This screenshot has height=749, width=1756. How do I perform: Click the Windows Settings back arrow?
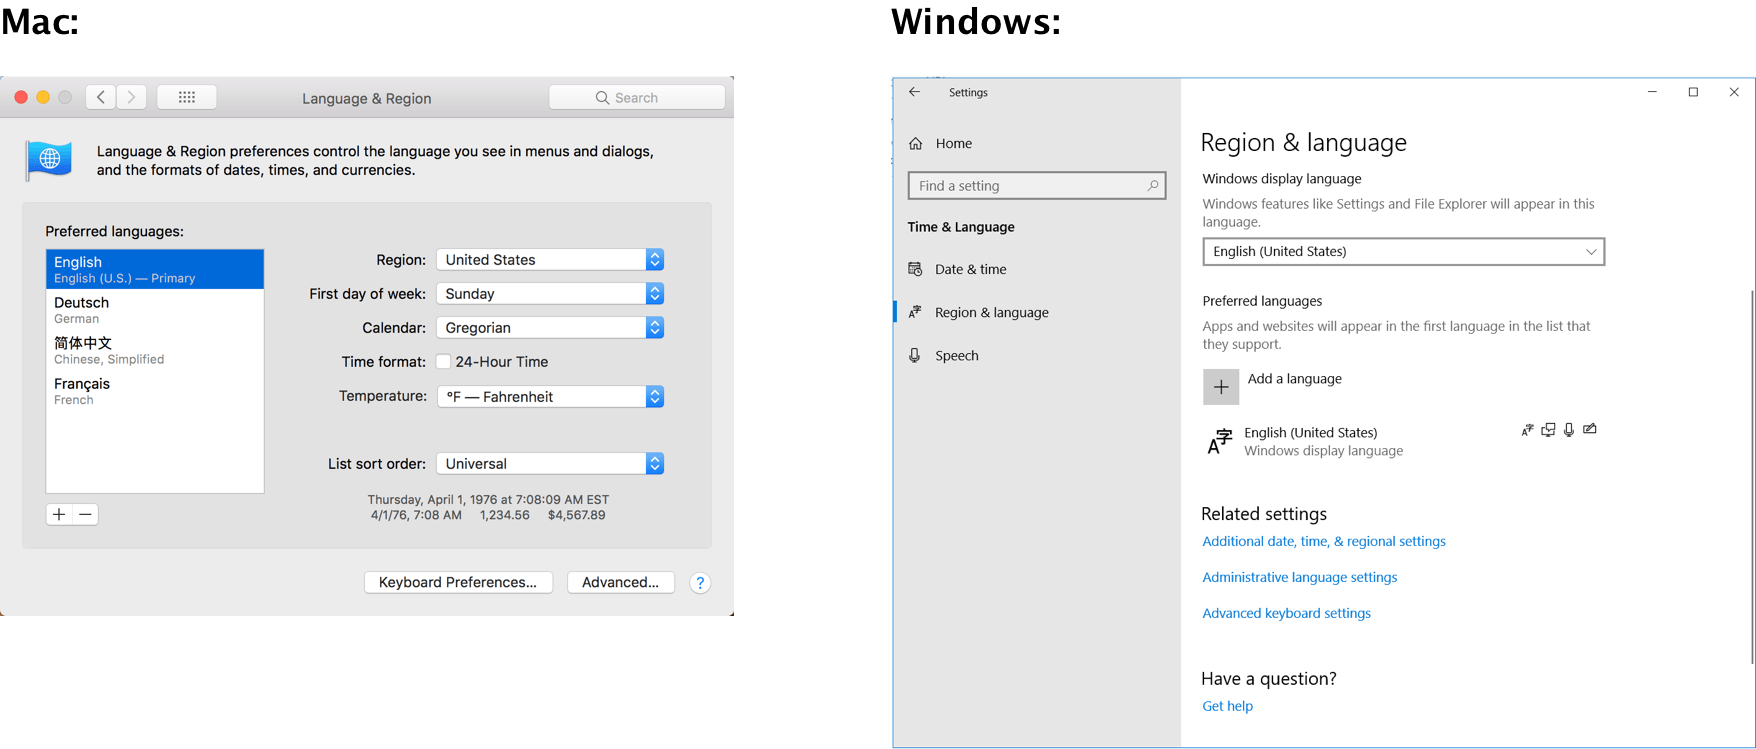coord(914,92)
